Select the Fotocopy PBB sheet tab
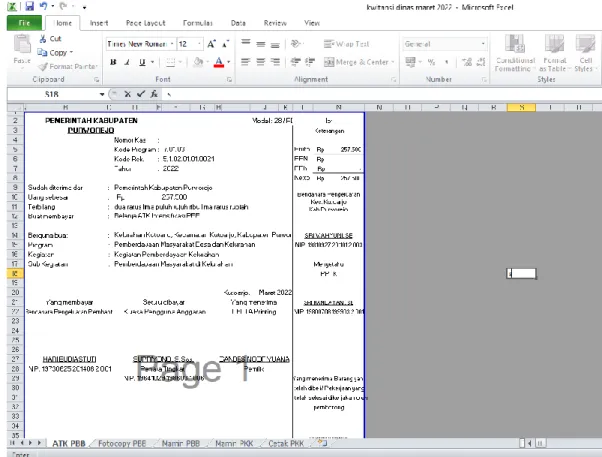 (122, 444)
